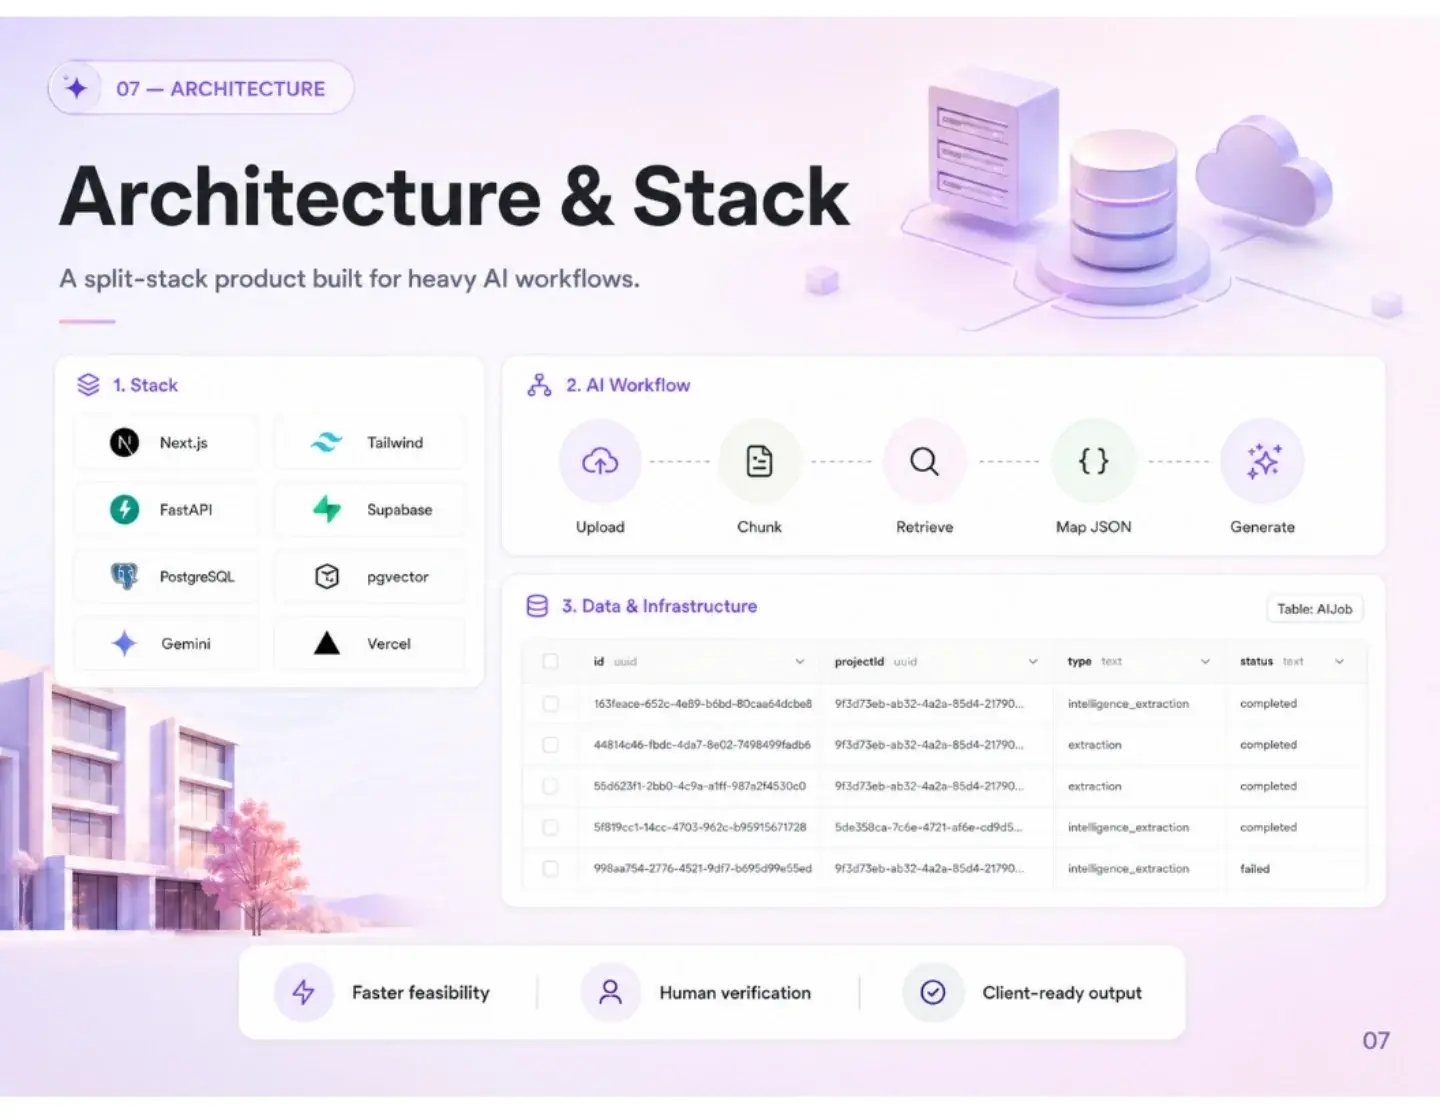The height and width of the screenshot is (1113, 1440).
Task: Select the failed row 998aa754 checkbox
Action: [x=550, y=869]
